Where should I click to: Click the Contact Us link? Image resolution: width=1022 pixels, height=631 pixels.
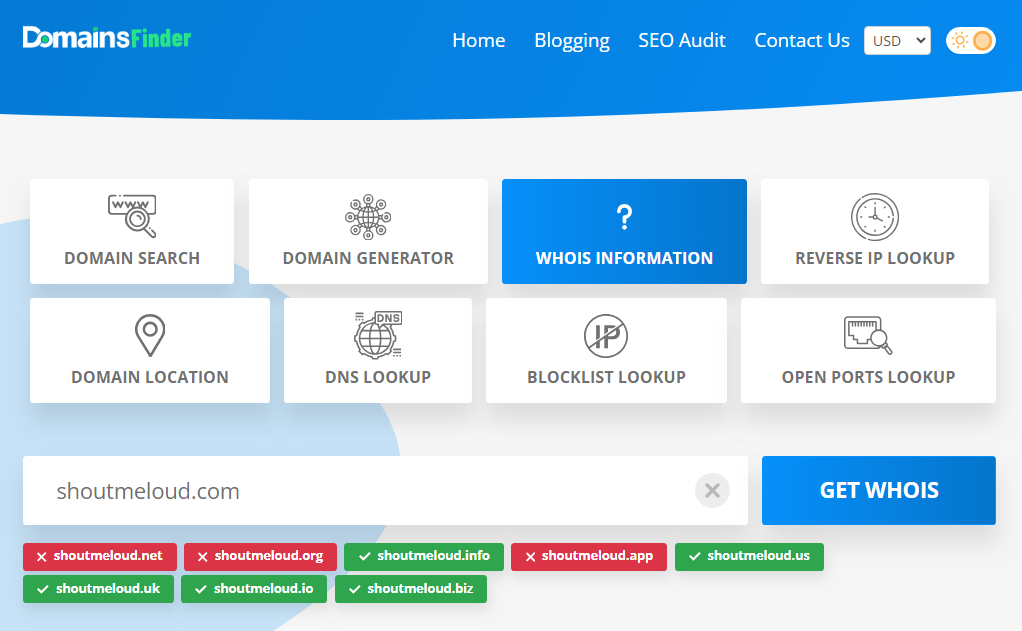[x=802, y=40]
